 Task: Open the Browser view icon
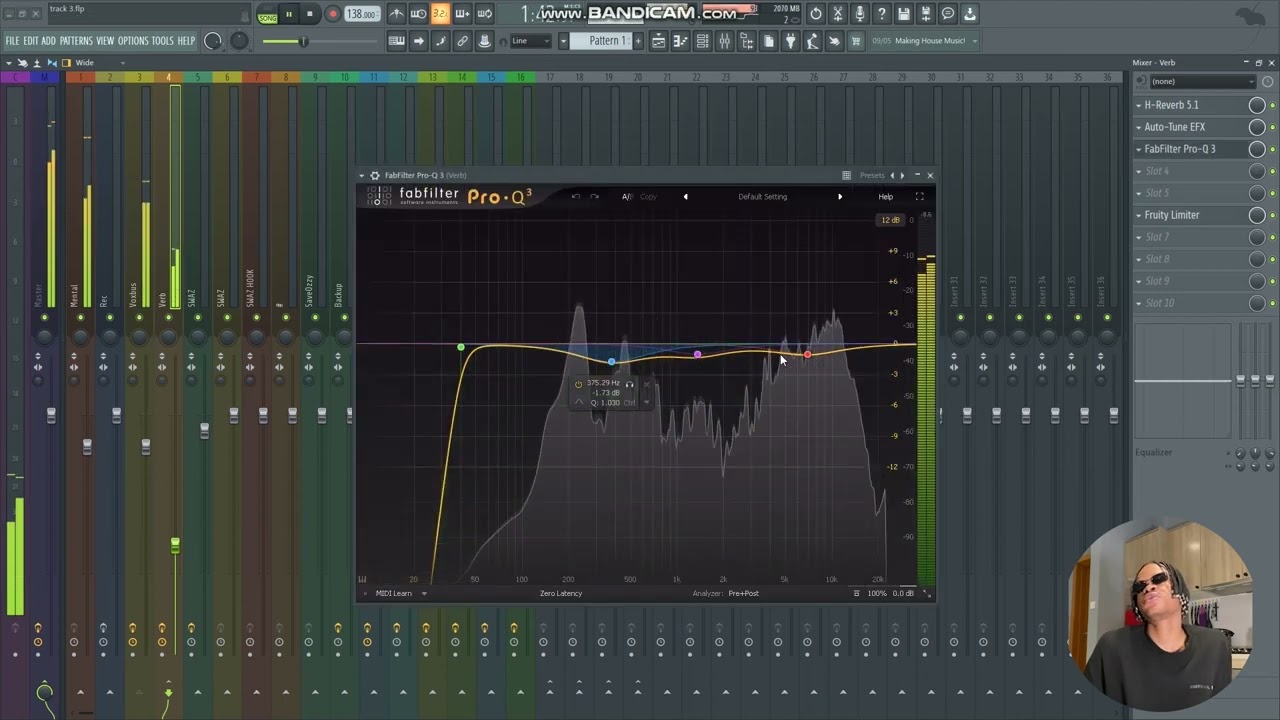coord(746,41)
